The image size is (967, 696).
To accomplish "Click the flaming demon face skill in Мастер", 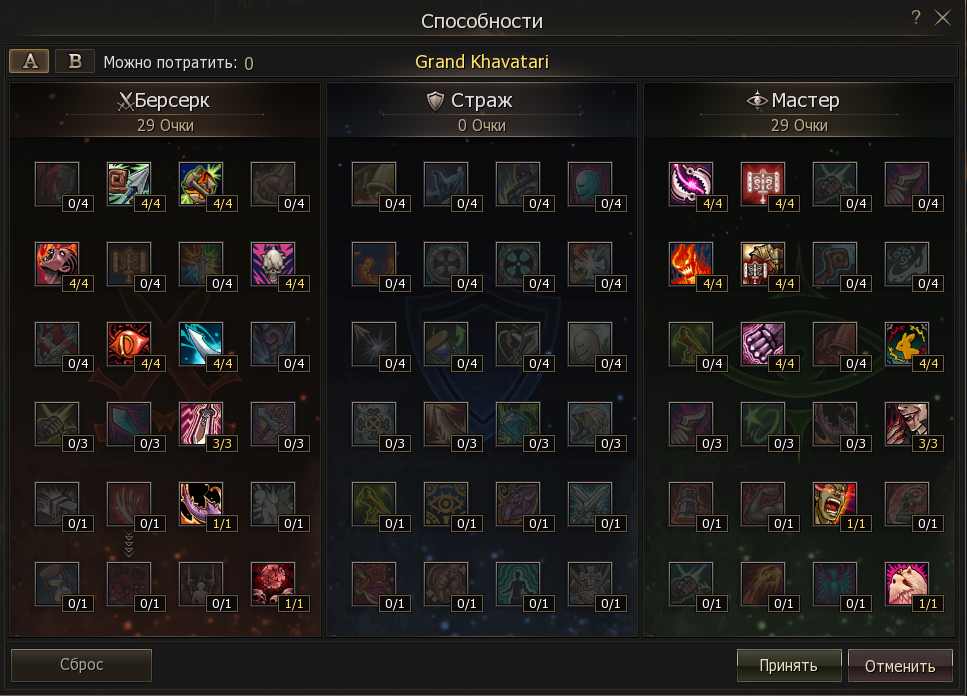I will 691,264.
